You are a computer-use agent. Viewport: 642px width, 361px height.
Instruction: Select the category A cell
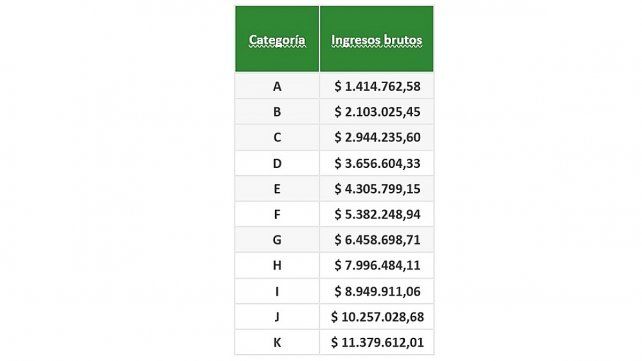tap(277, 86)
